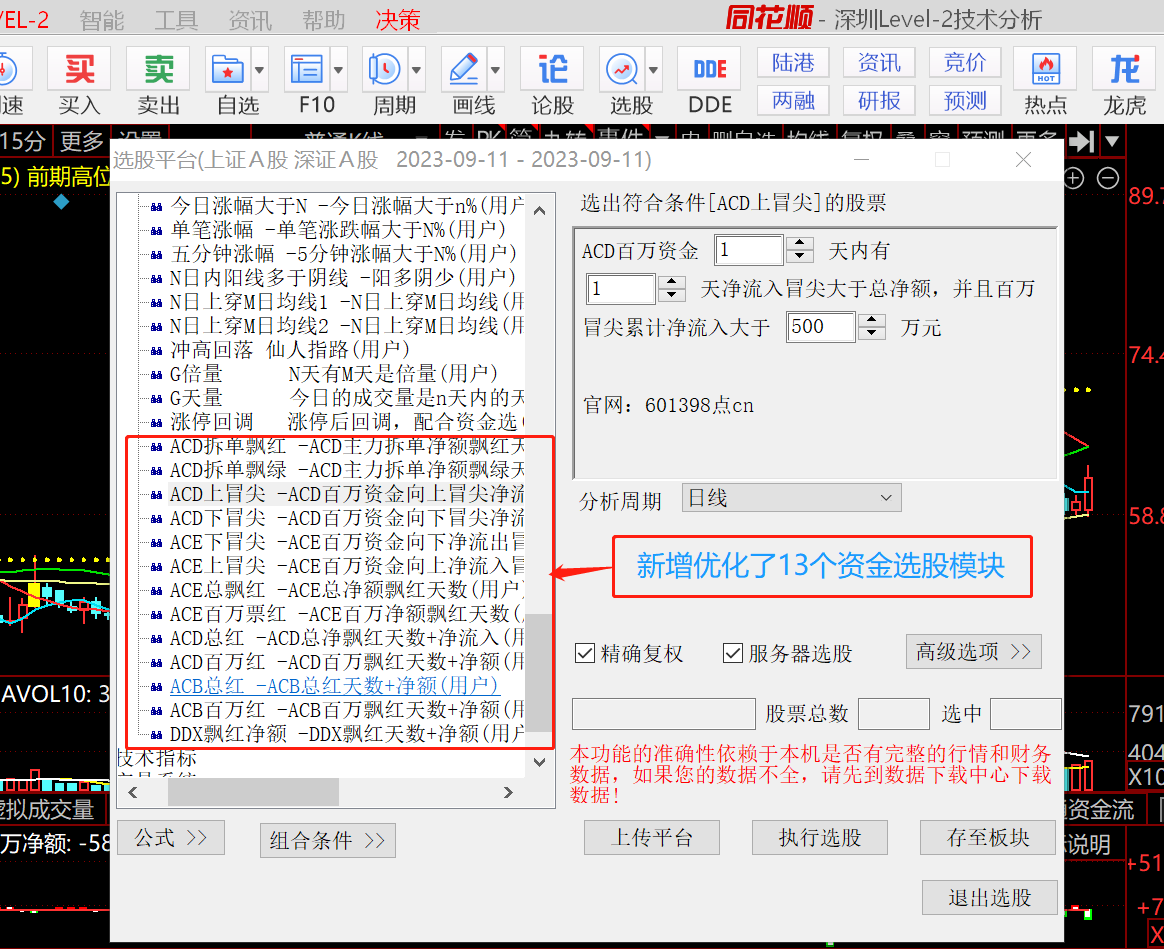Click the 研报 toolbar button
The width and height of the screenshot is (1164, 949).
(x=879, y=100)
